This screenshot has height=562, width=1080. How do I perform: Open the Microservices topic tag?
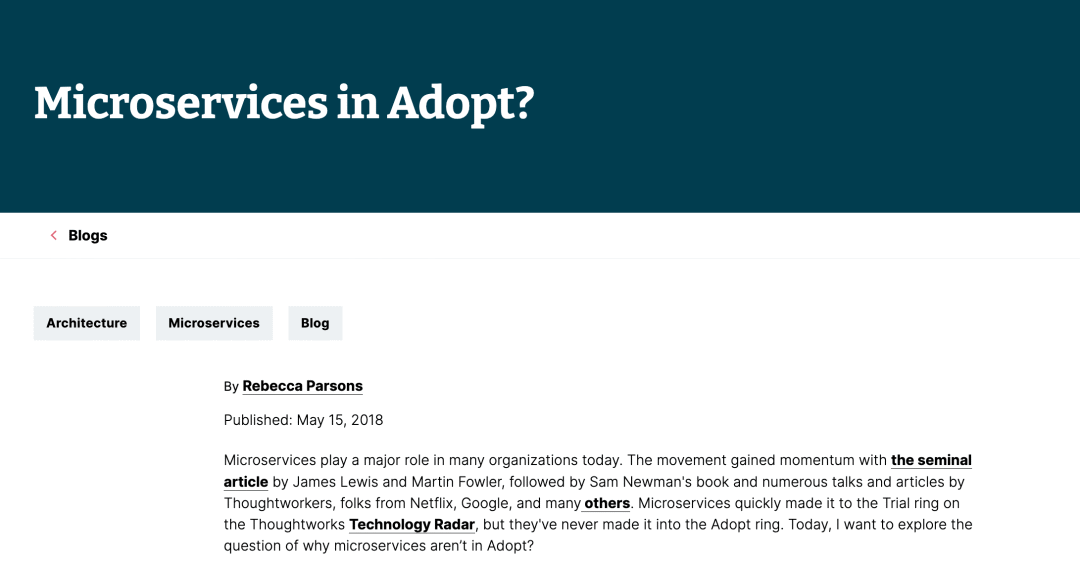pos(214,323)
